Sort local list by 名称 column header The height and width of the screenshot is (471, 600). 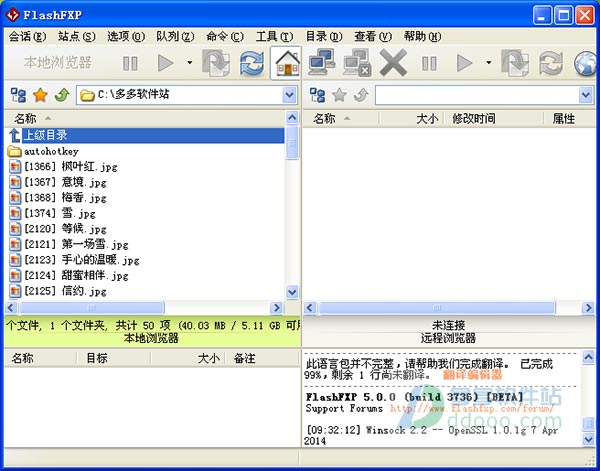pos(145,119)
